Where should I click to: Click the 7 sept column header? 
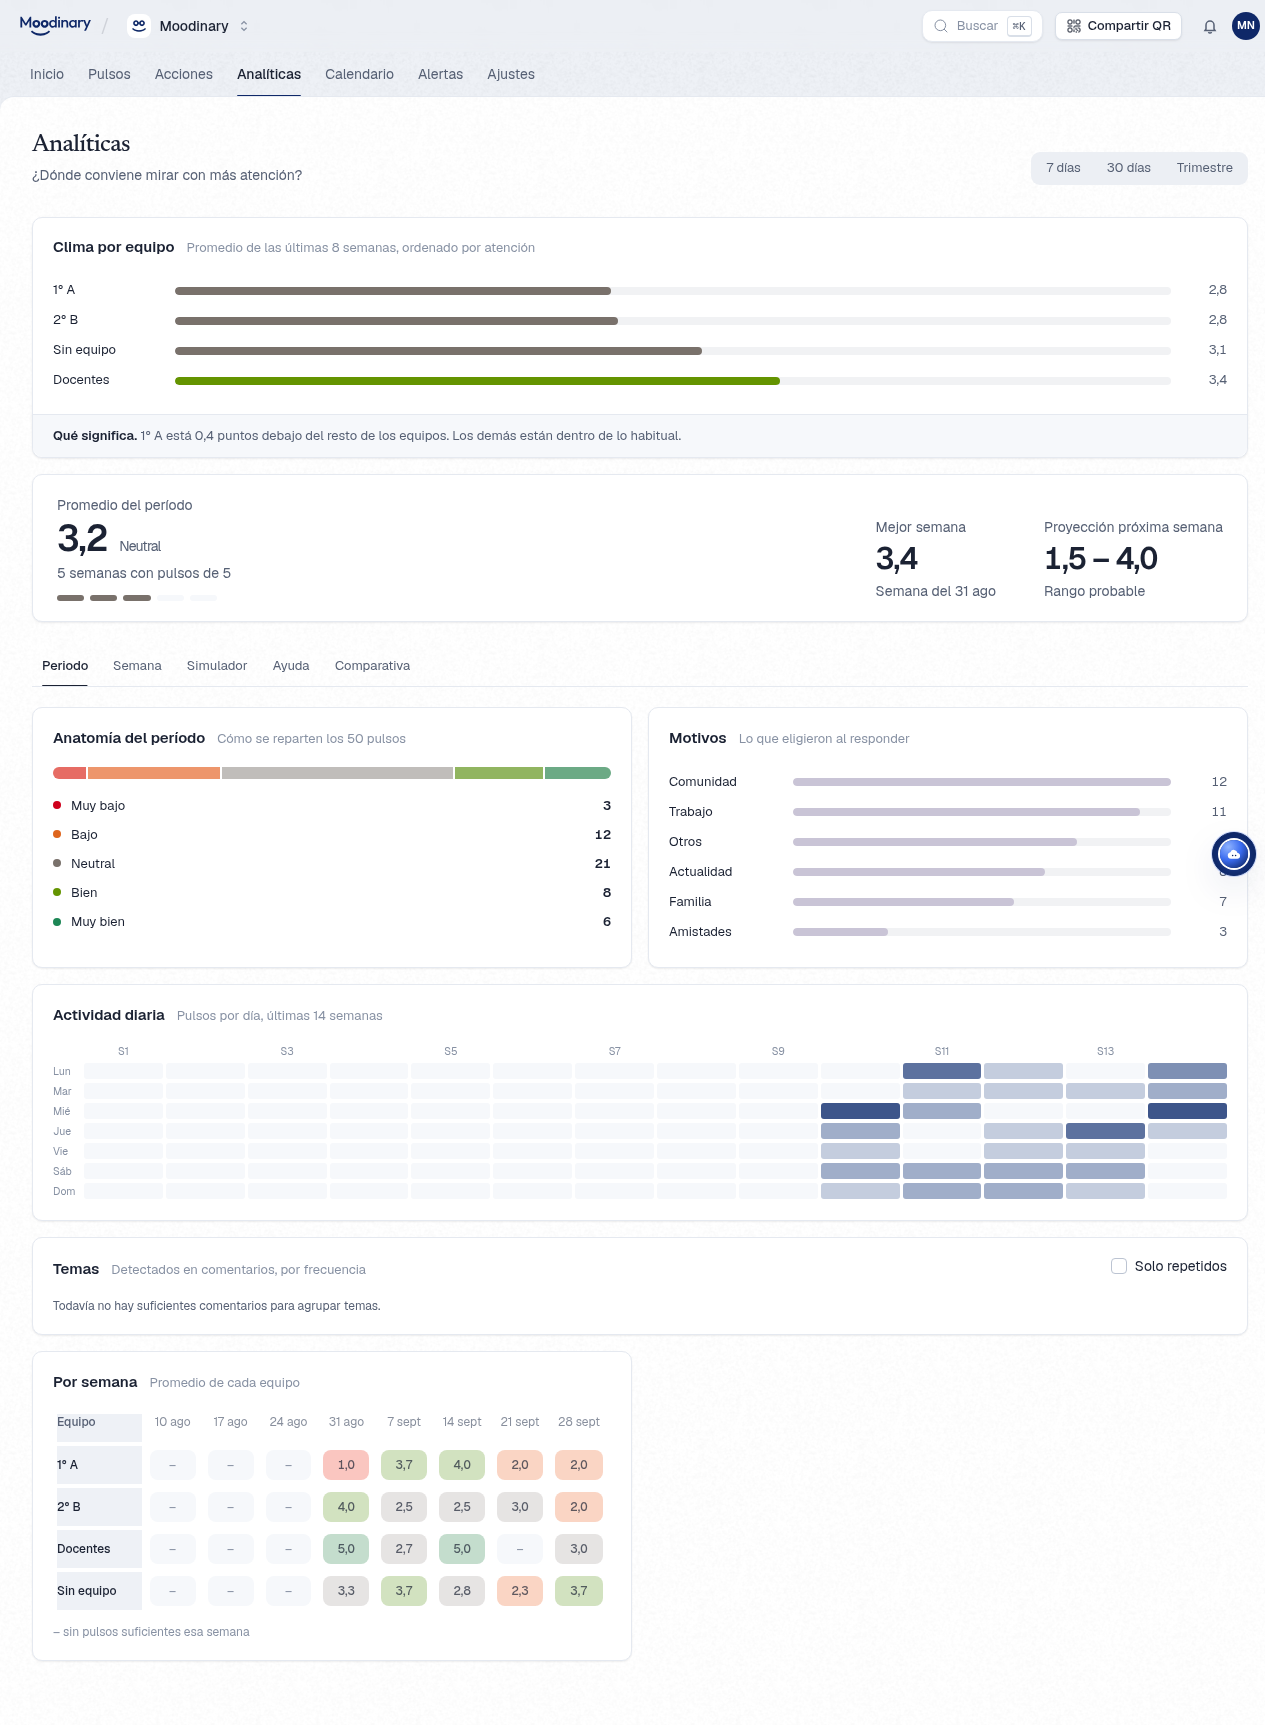click(x=404, y=1422)
